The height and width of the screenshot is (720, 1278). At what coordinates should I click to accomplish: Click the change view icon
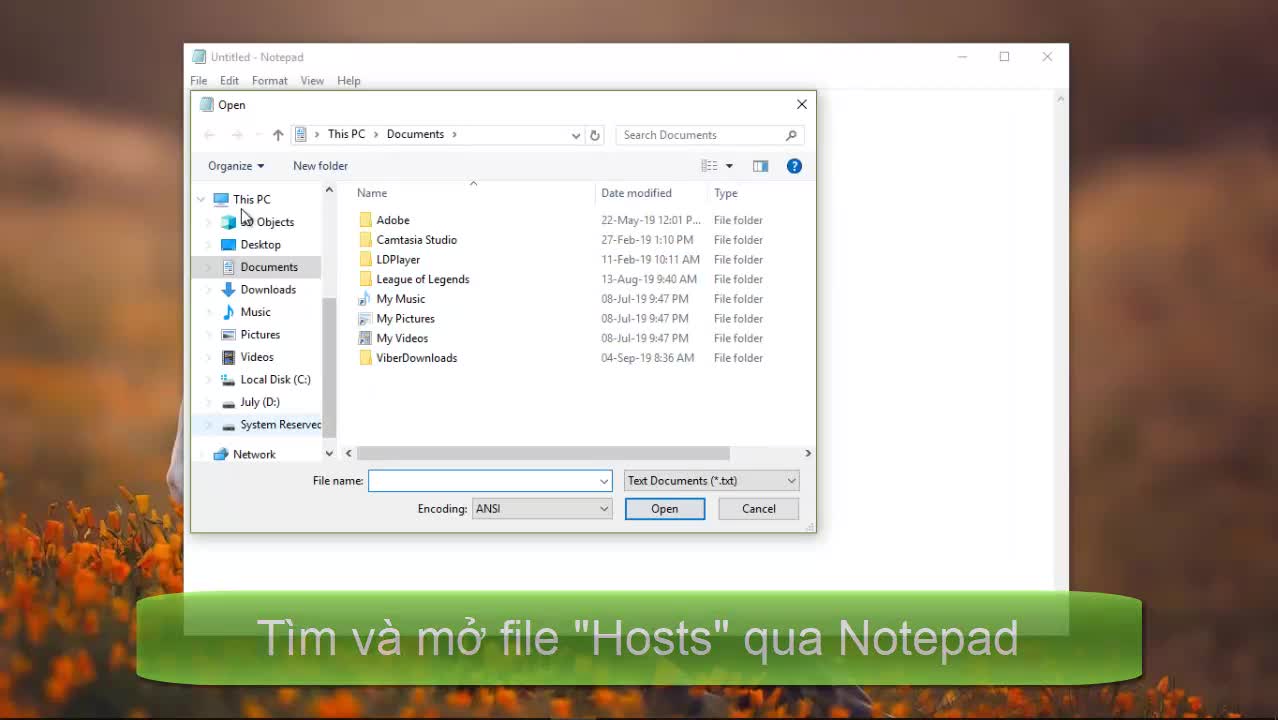click(709, 166)
